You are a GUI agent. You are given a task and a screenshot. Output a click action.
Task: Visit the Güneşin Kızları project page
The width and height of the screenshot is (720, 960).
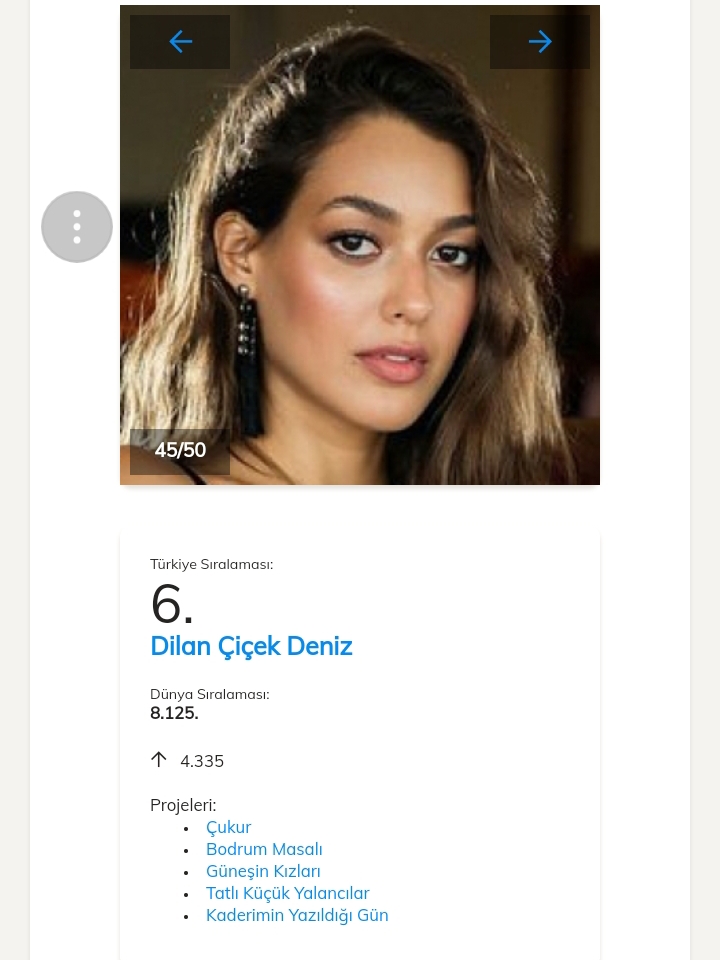click(263, 872)
